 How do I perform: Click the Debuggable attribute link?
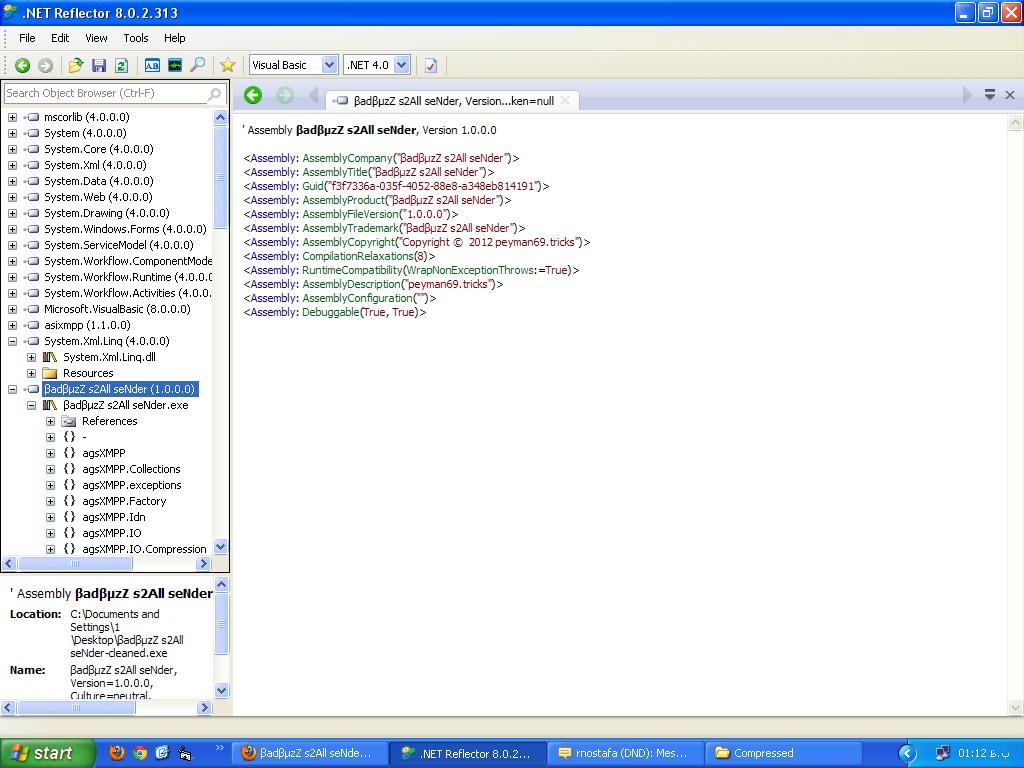331,313
